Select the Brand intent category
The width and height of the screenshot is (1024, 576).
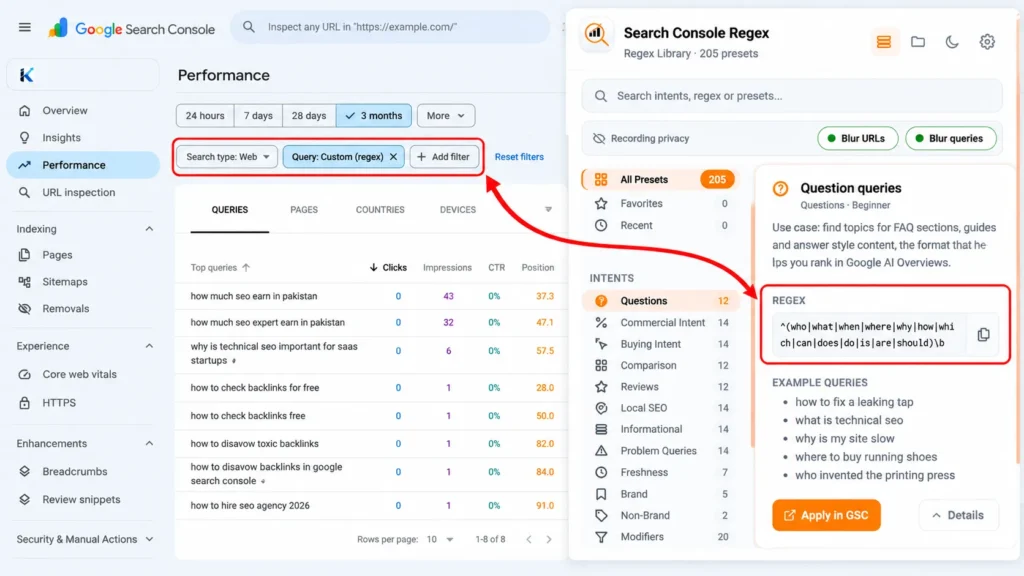660,494
